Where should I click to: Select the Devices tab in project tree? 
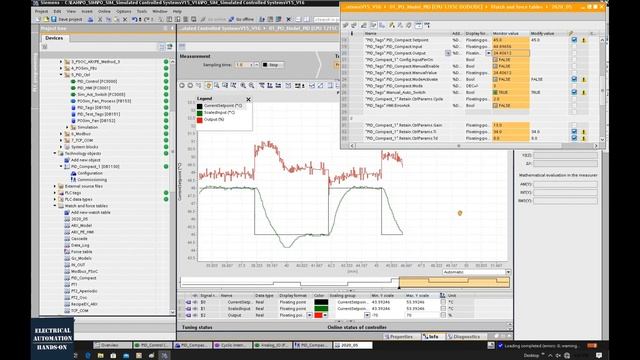(x=54, y=38)
